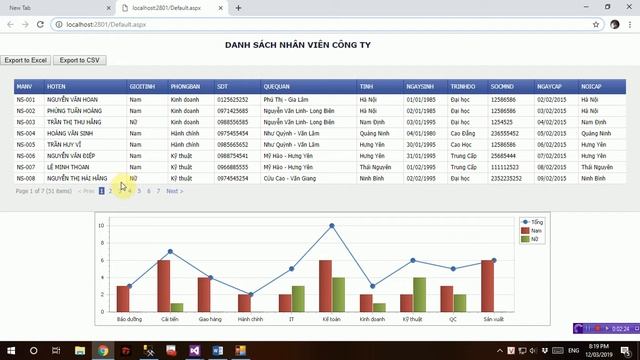Image resolution: width=640 pixels, height=360 pixels.
Task: Click the browser back arrow
Action: click(10, 24)
